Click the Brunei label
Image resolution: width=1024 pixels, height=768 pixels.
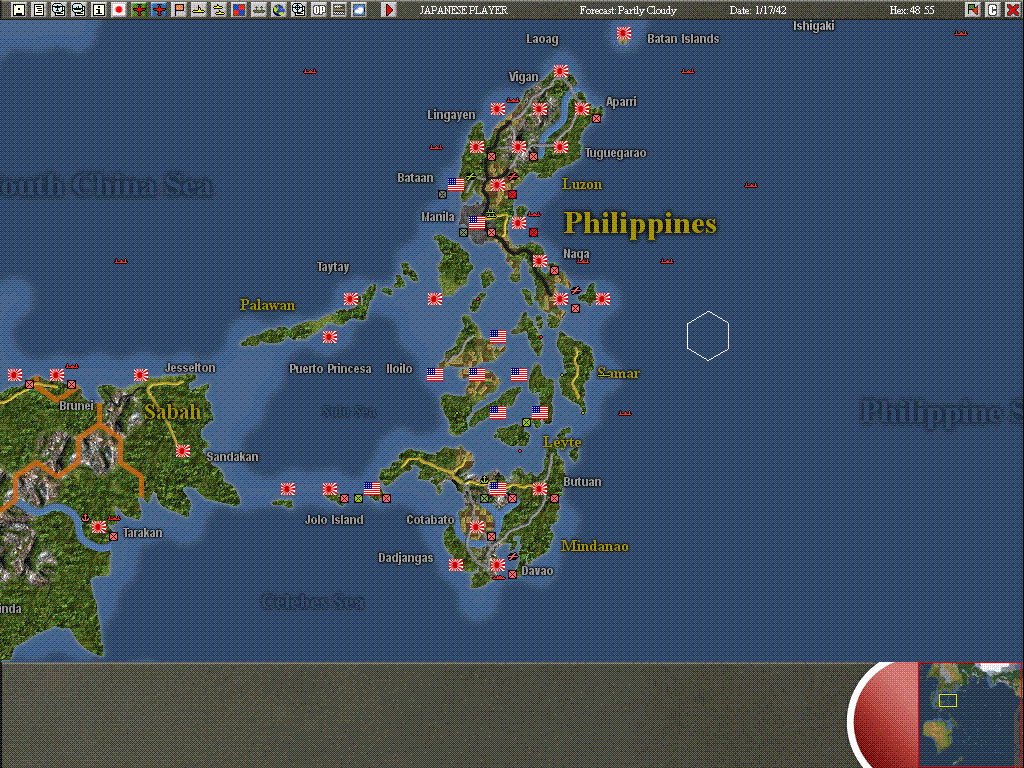(x=76, y=406)
